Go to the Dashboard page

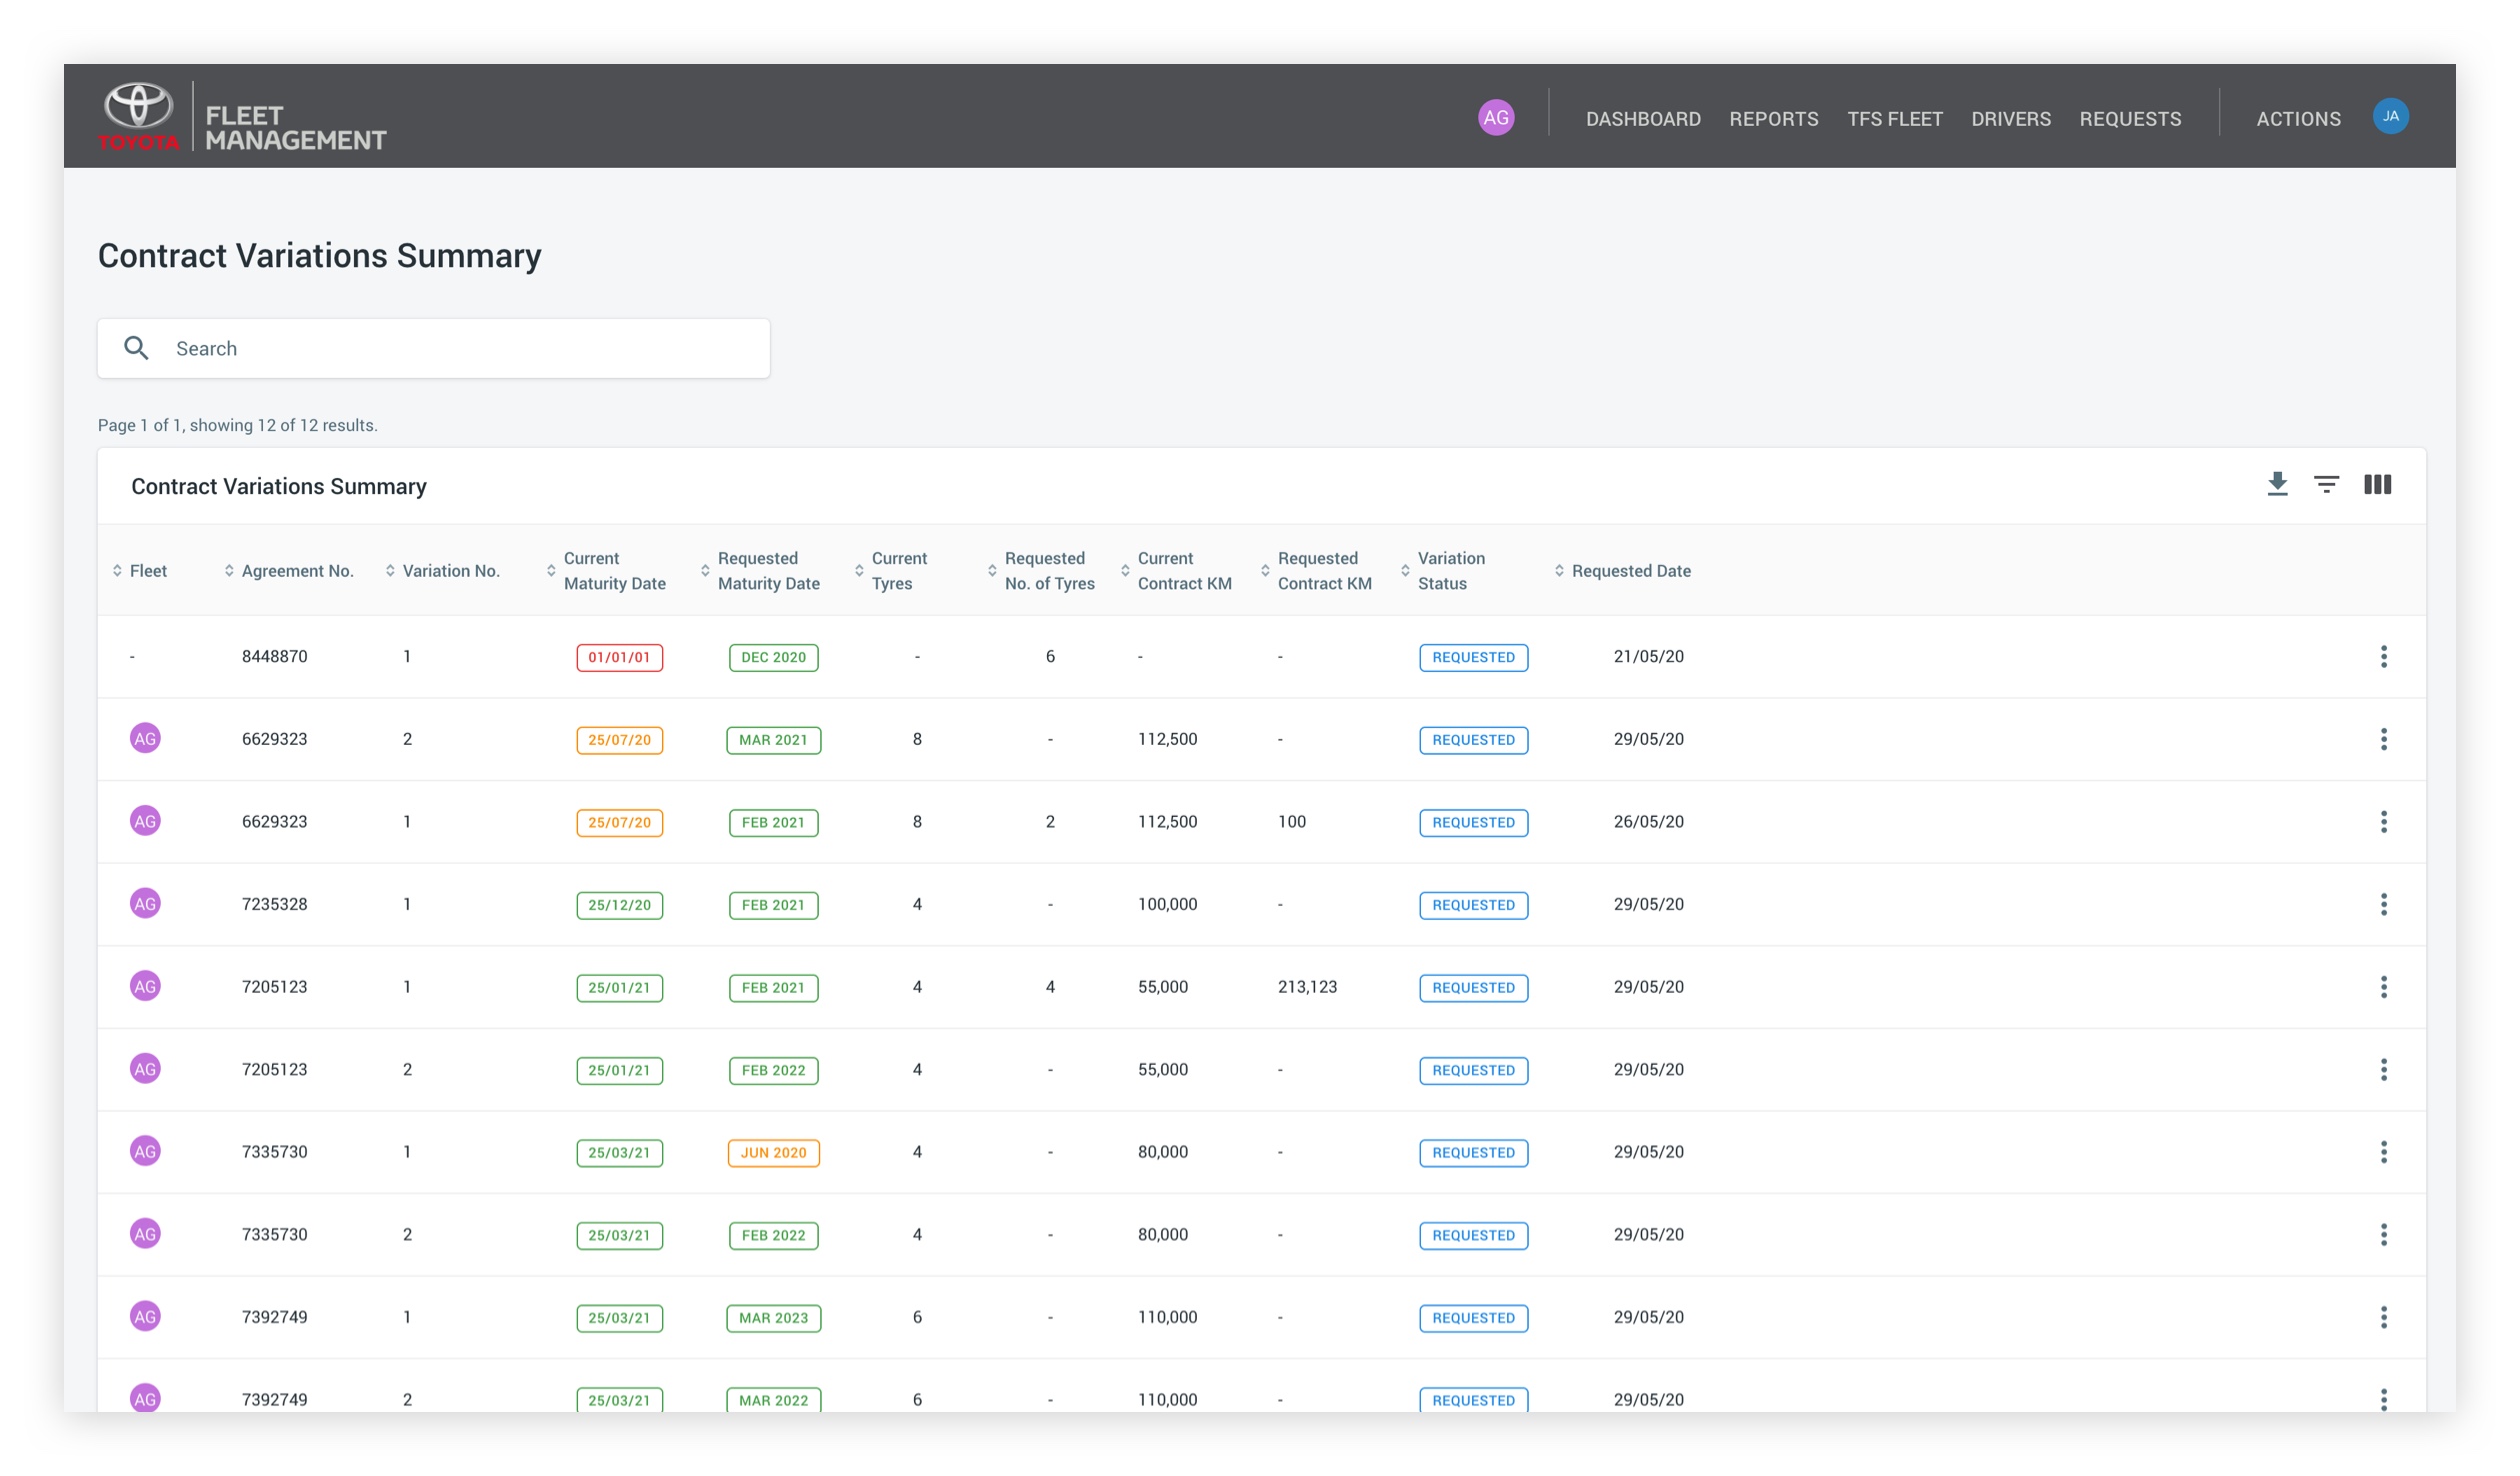tap(1643, 119)
